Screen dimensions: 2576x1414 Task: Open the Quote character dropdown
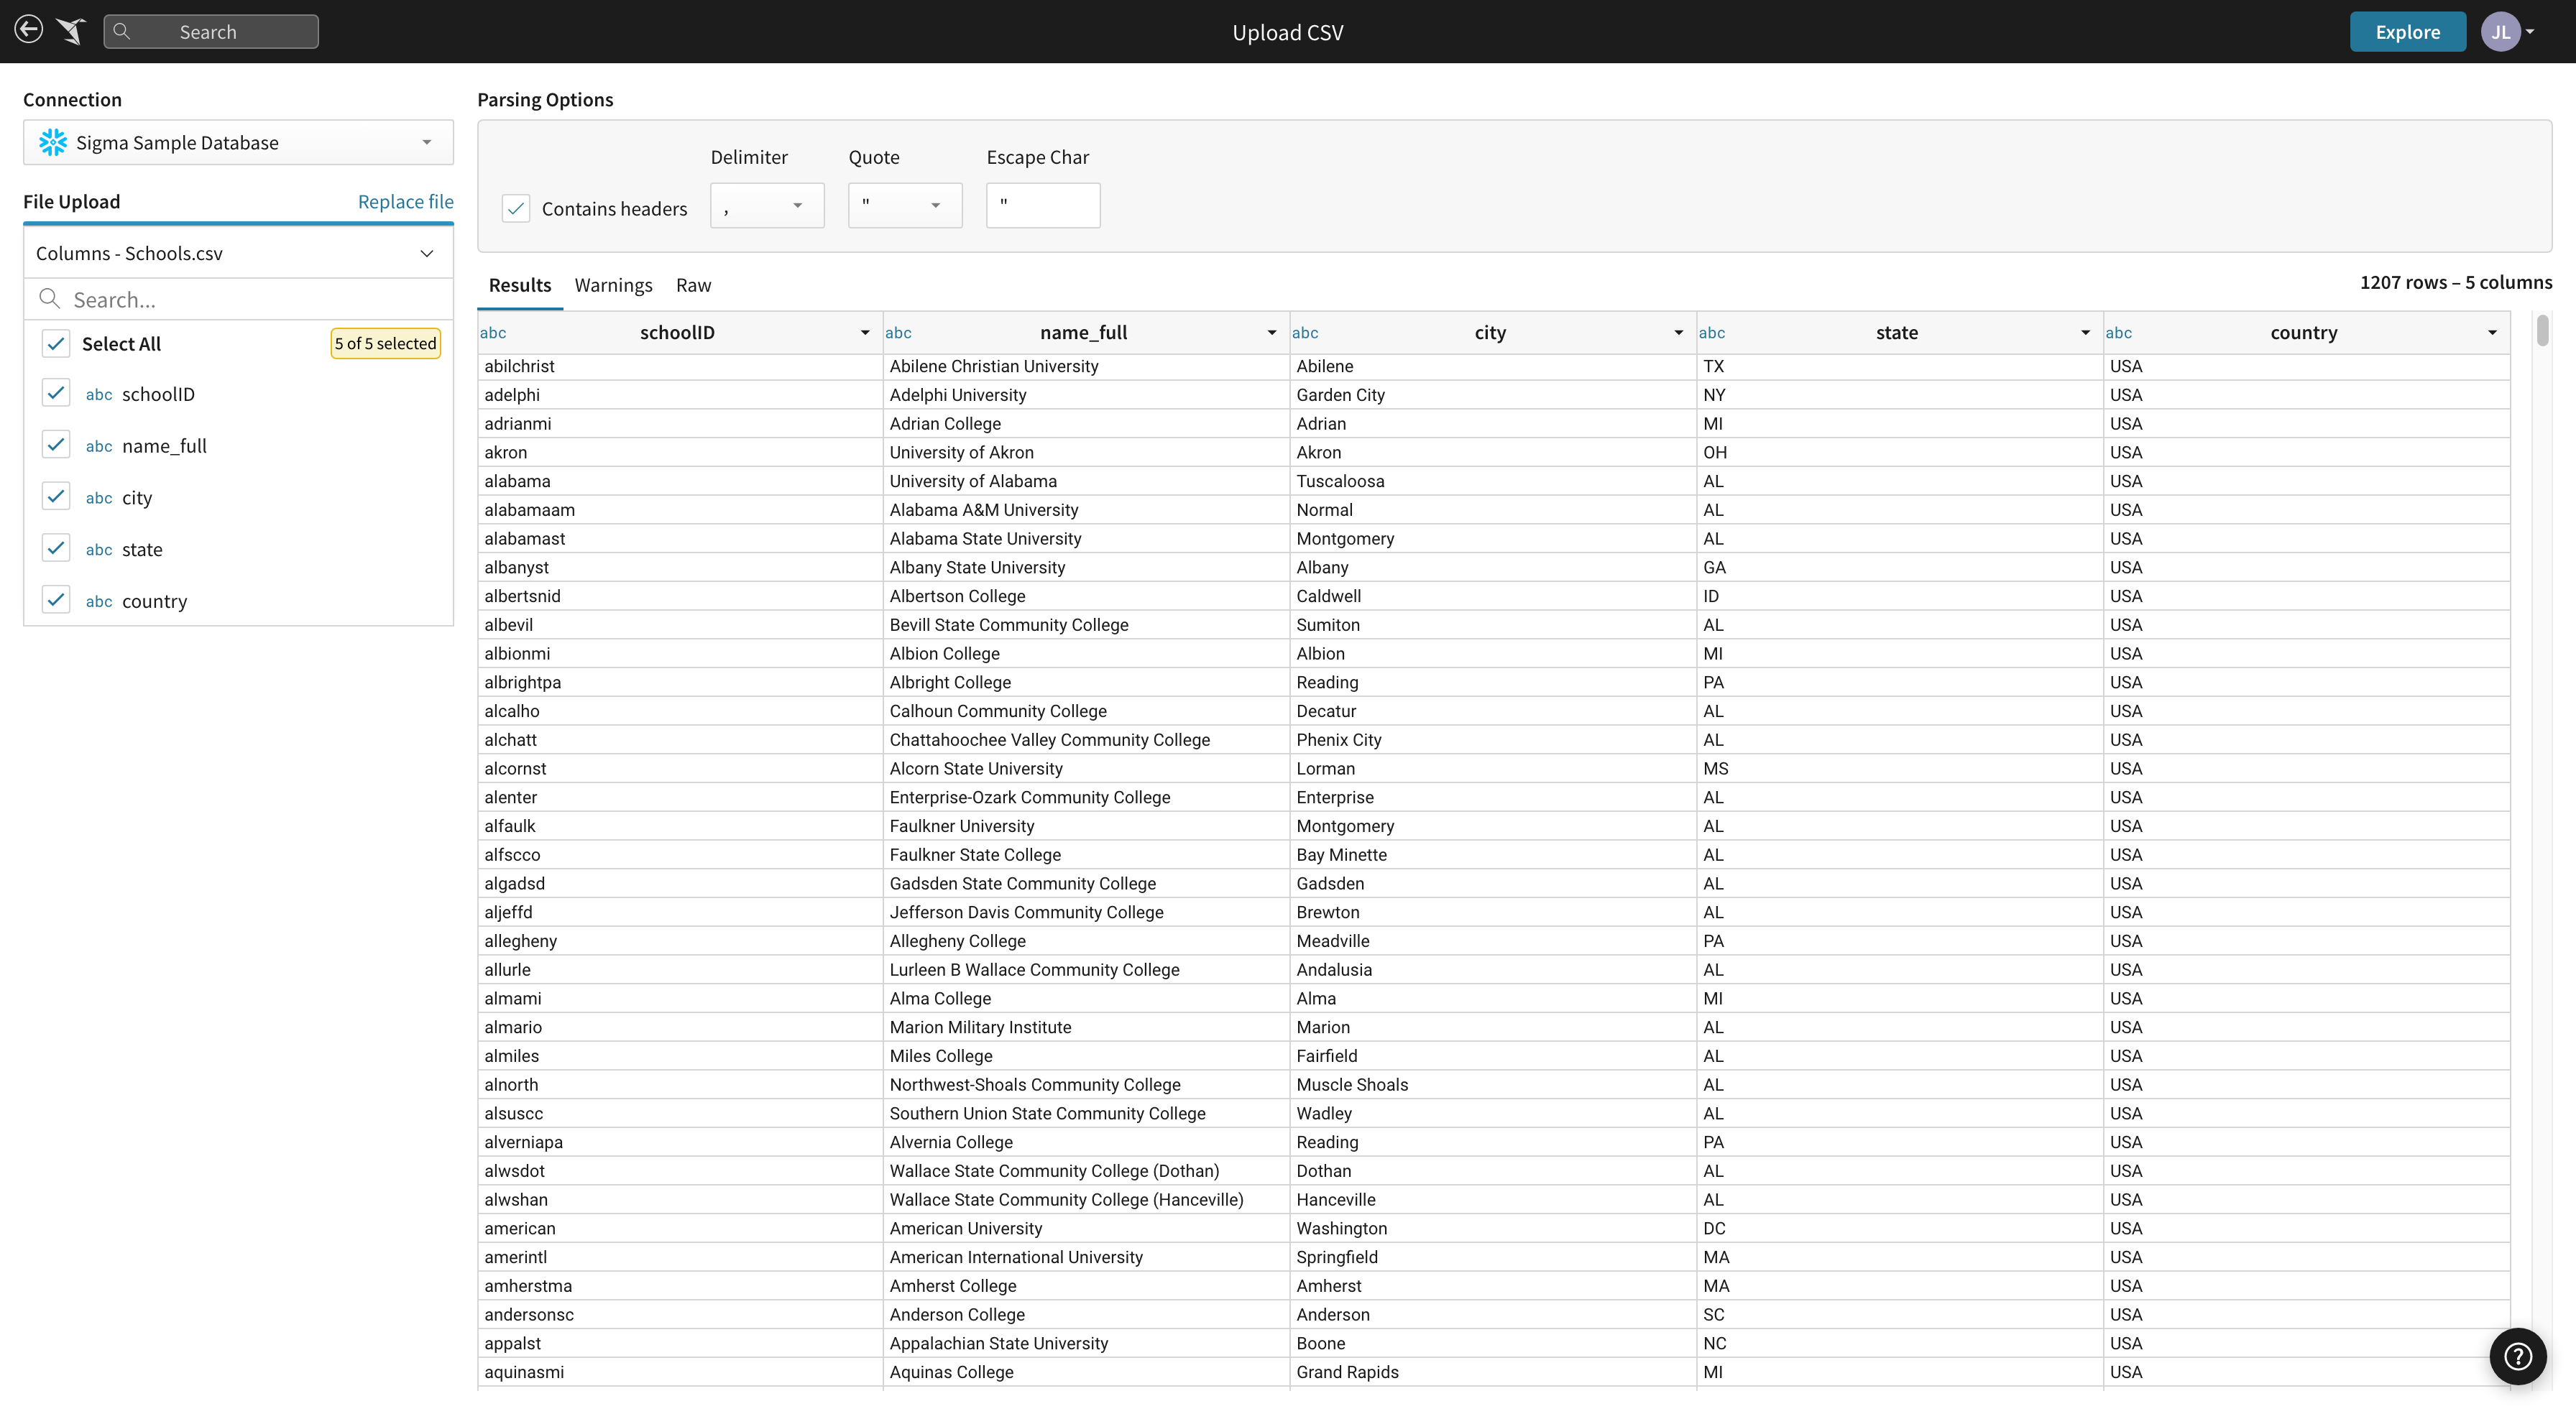point(905,205)
